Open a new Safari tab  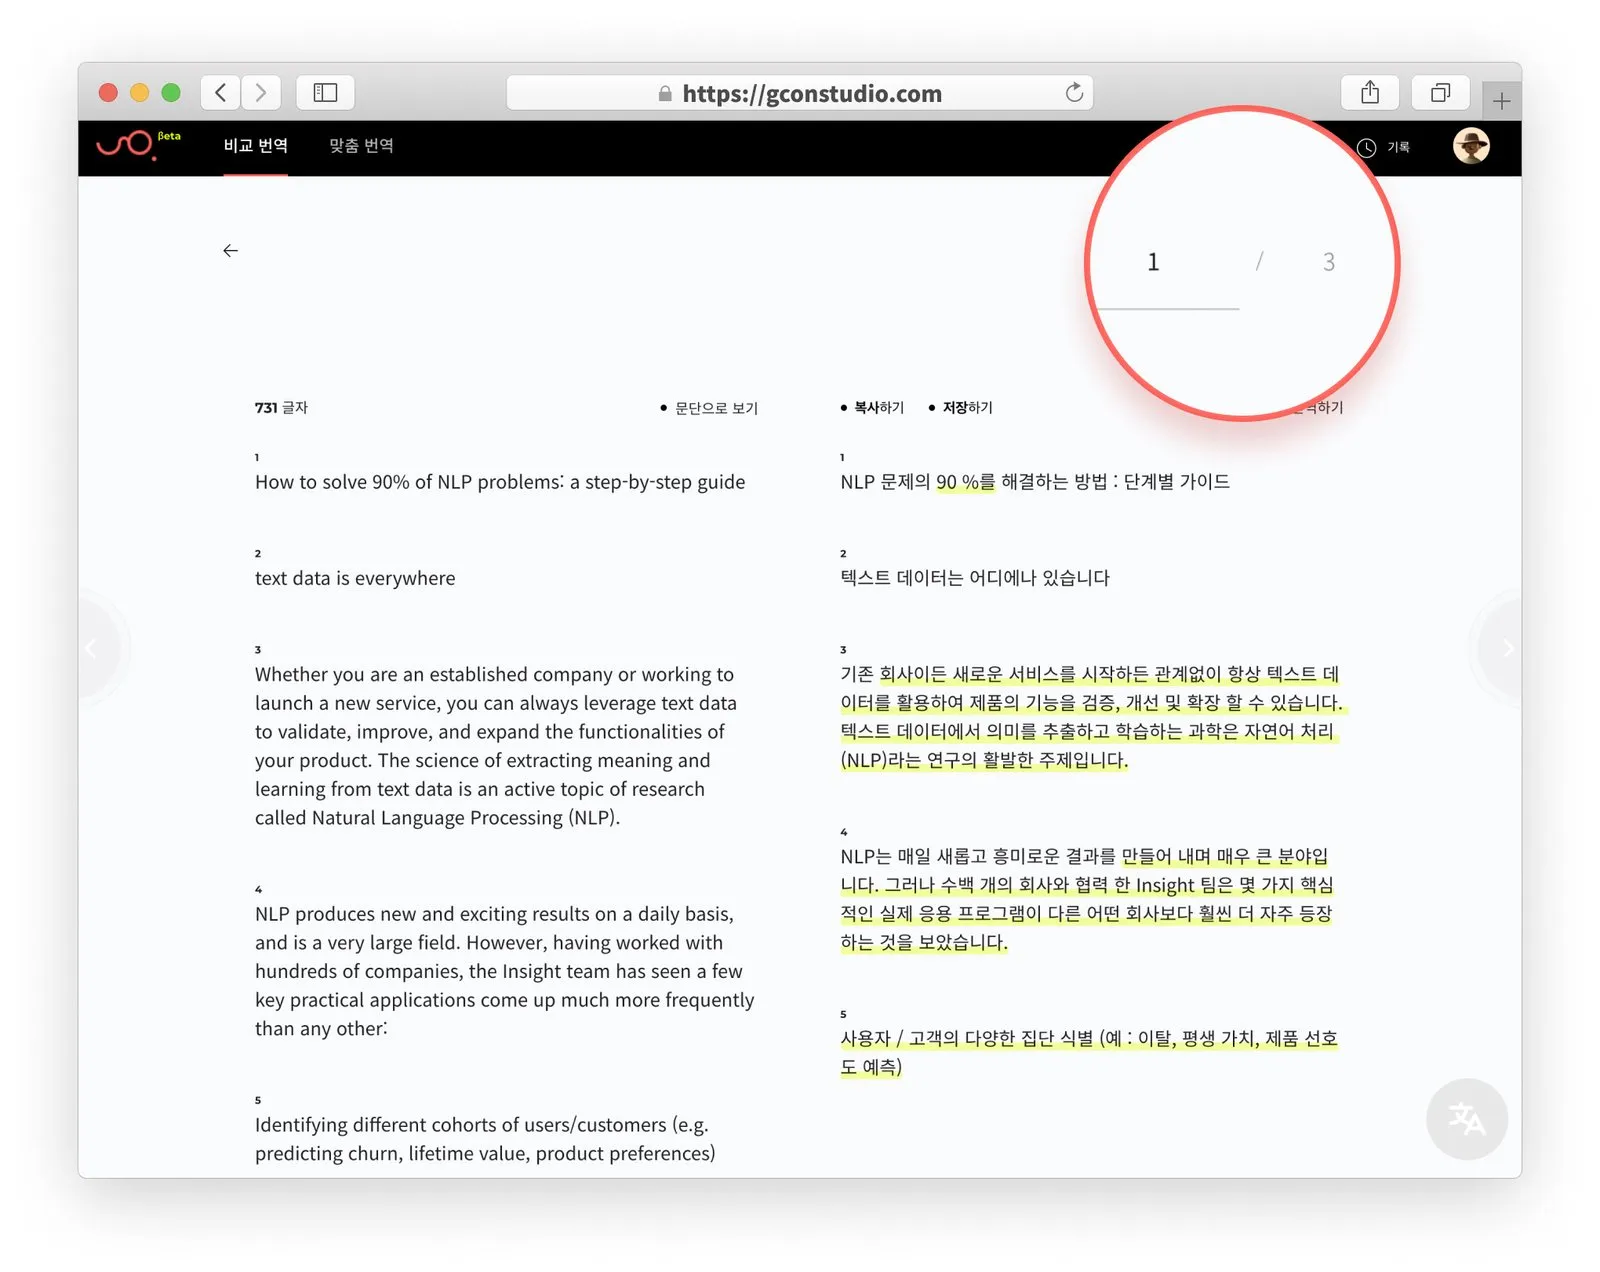pos(1501,101)
